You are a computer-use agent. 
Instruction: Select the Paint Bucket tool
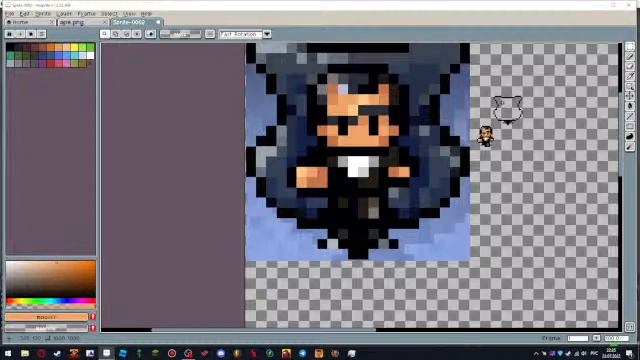pos(630,106)
